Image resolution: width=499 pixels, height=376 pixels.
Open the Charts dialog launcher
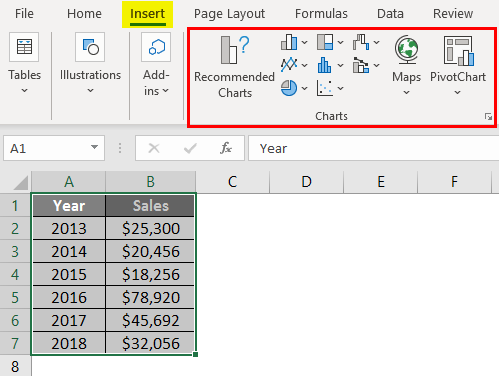click(x=489, y=117)
